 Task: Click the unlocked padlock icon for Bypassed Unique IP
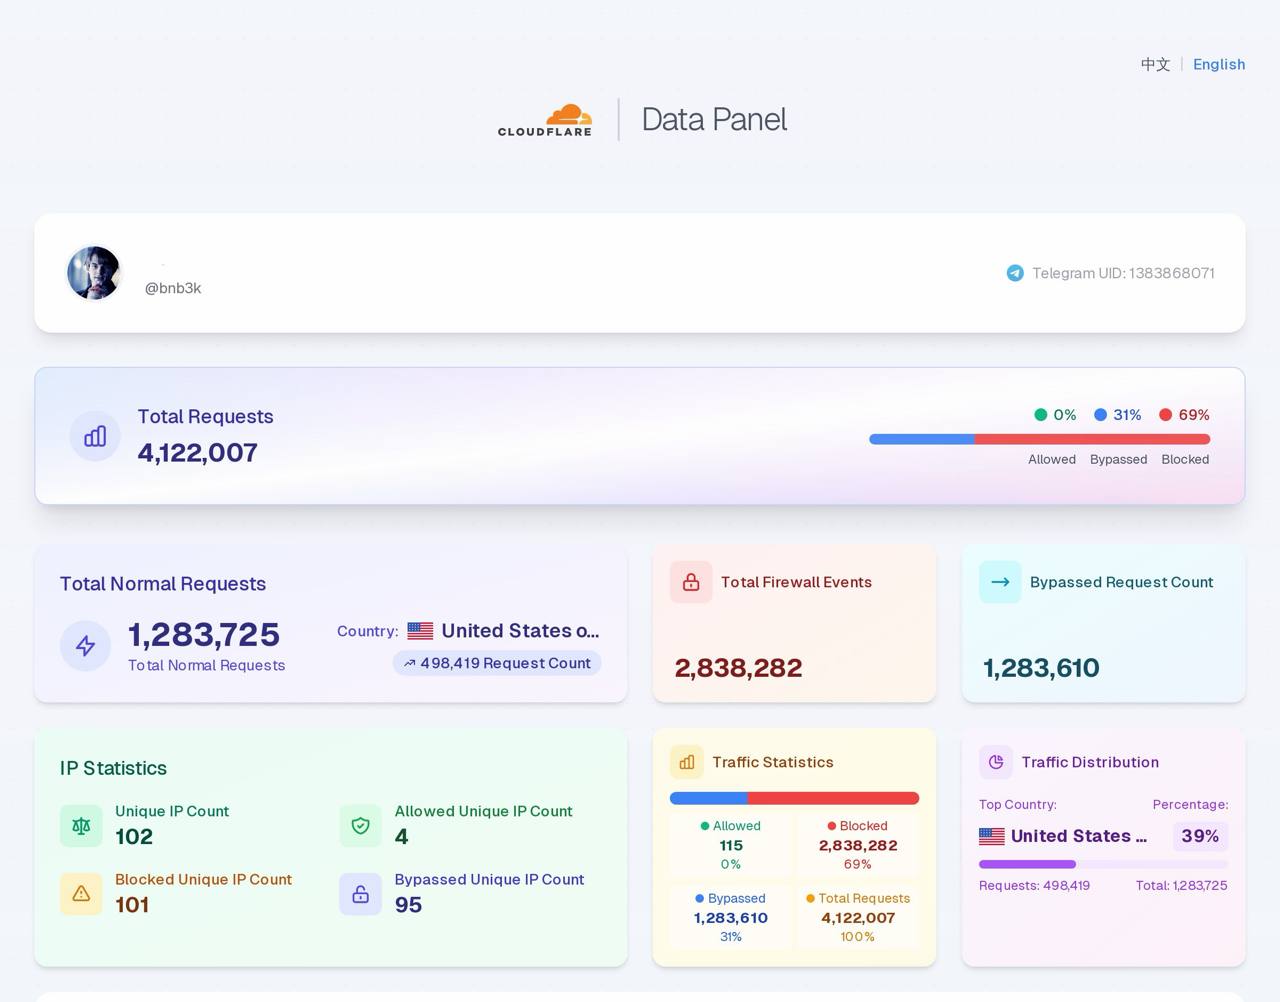(361, 894)
